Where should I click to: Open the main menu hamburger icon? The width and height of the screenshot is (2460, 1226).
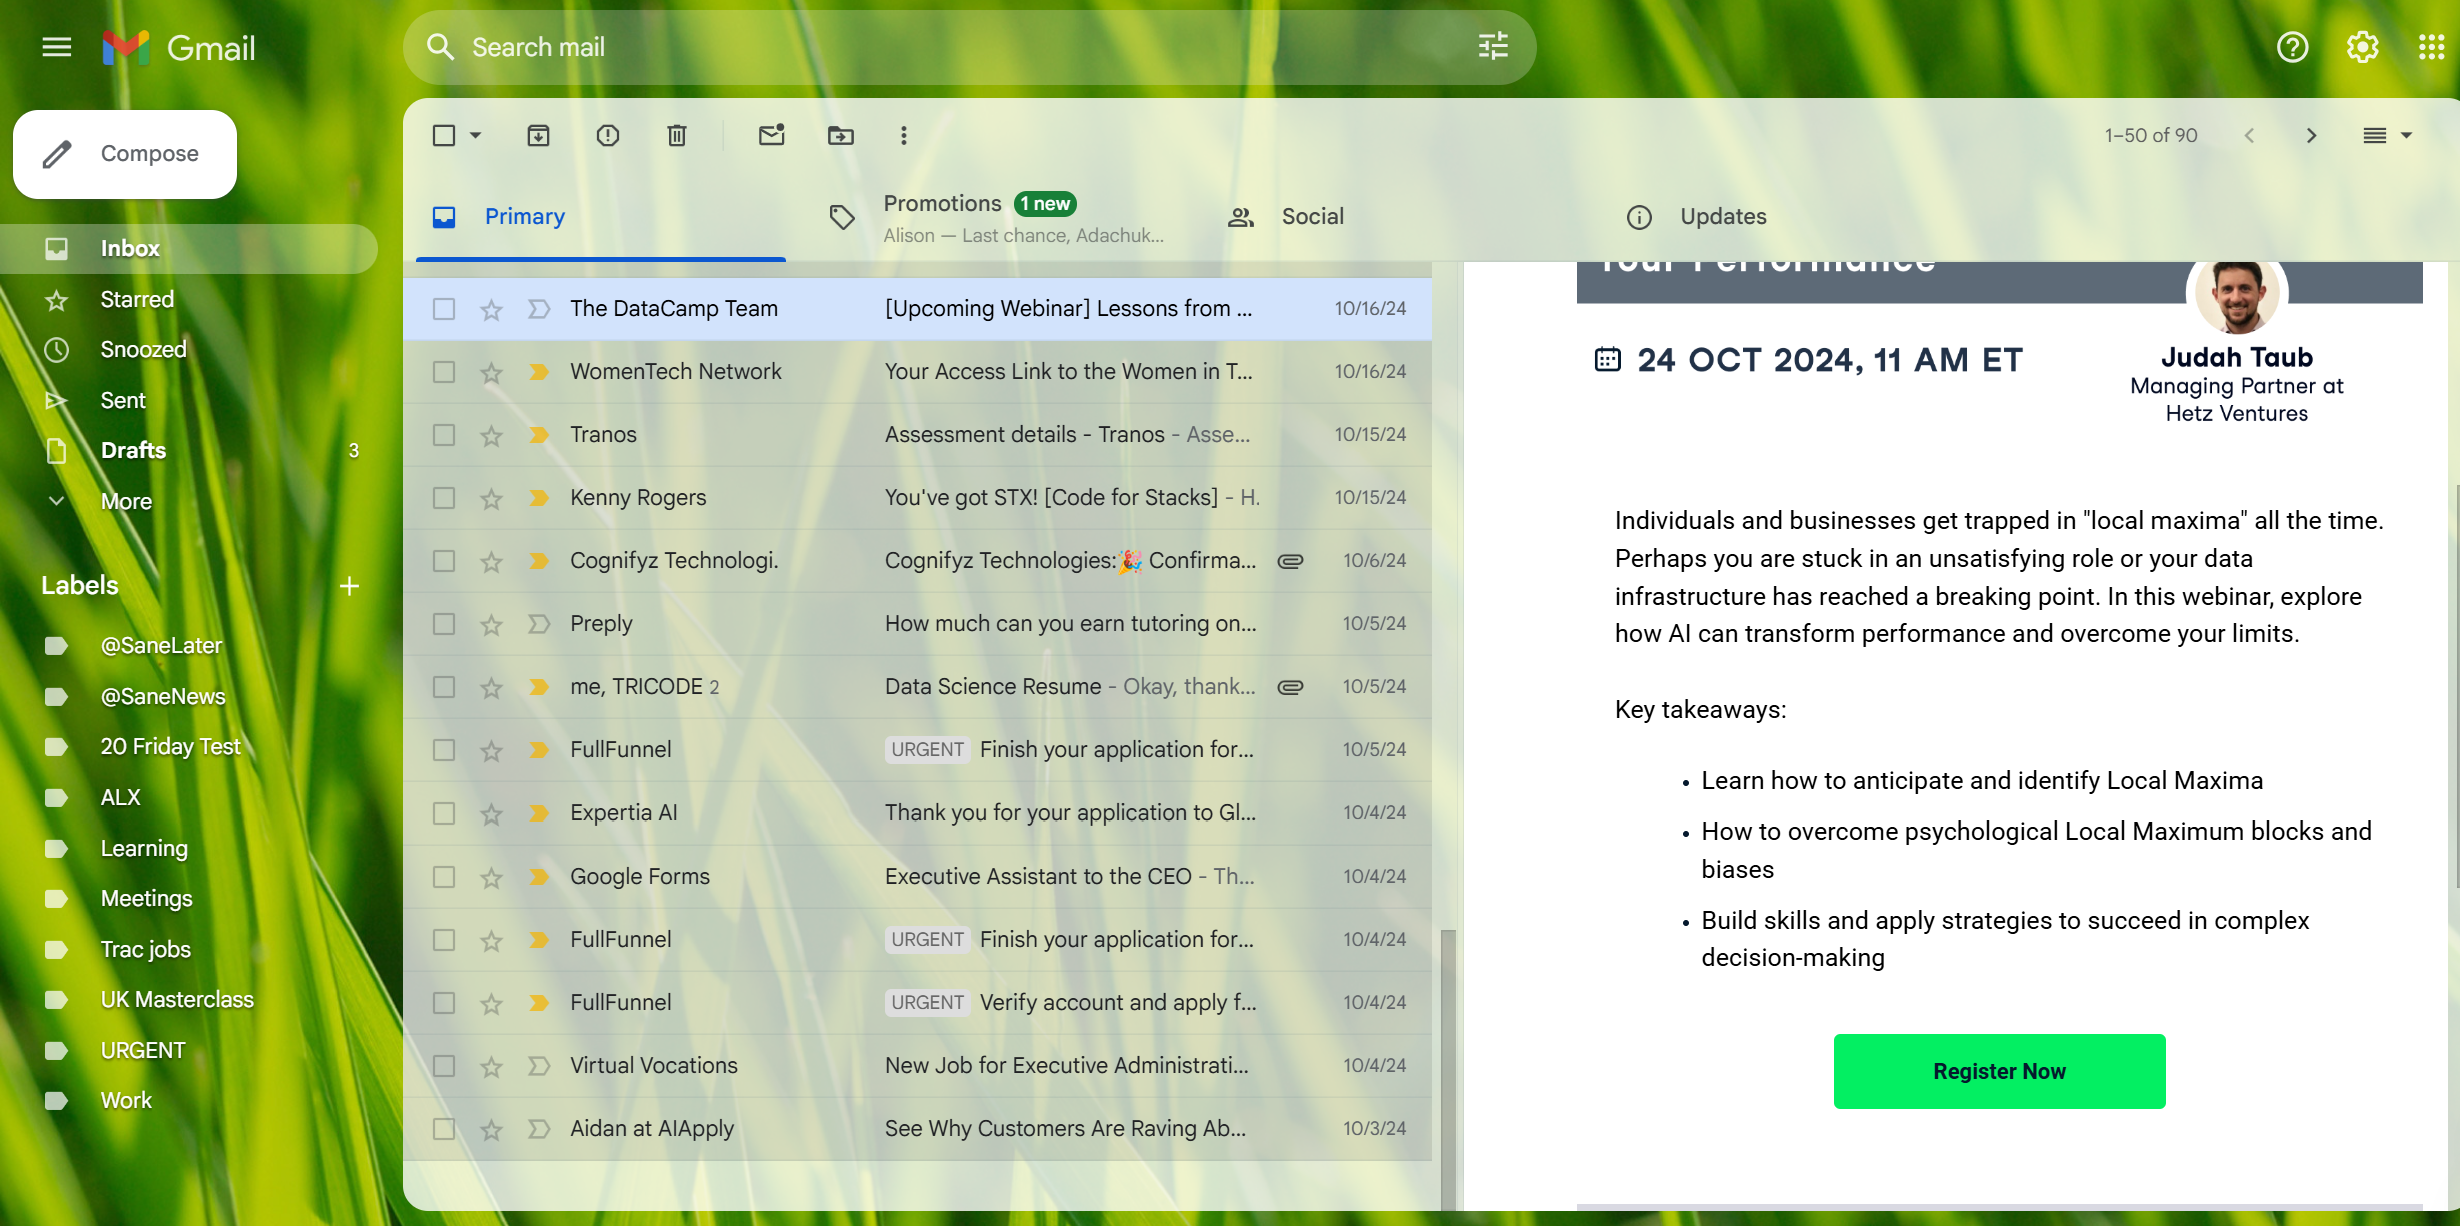(57, 47)
